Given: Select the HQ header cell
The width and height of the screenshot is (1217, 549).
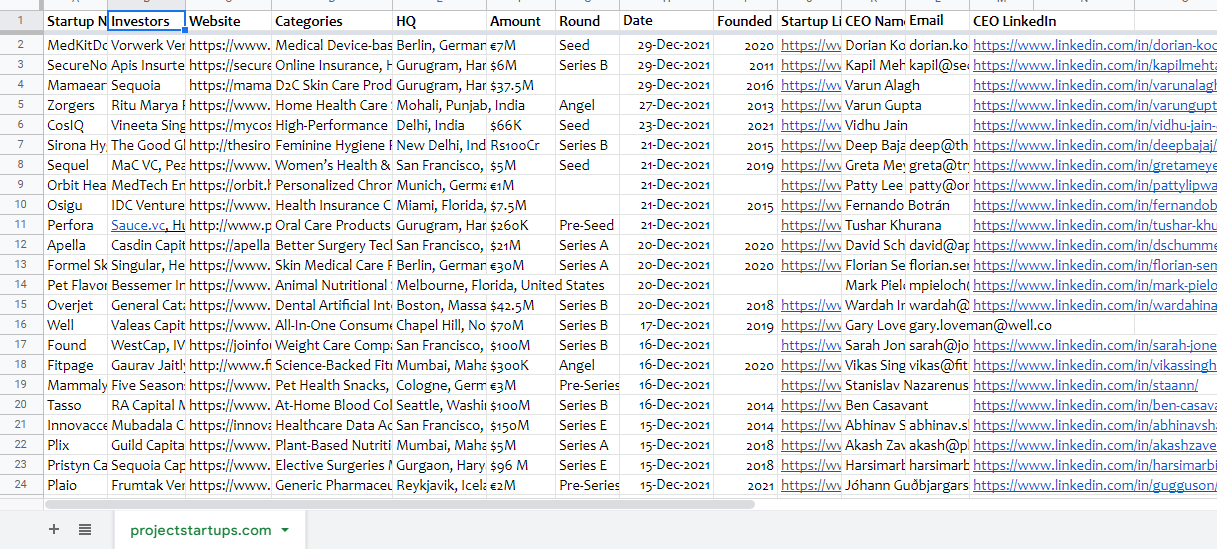Looking at the screenshot, I should click(x=440, y=21).
